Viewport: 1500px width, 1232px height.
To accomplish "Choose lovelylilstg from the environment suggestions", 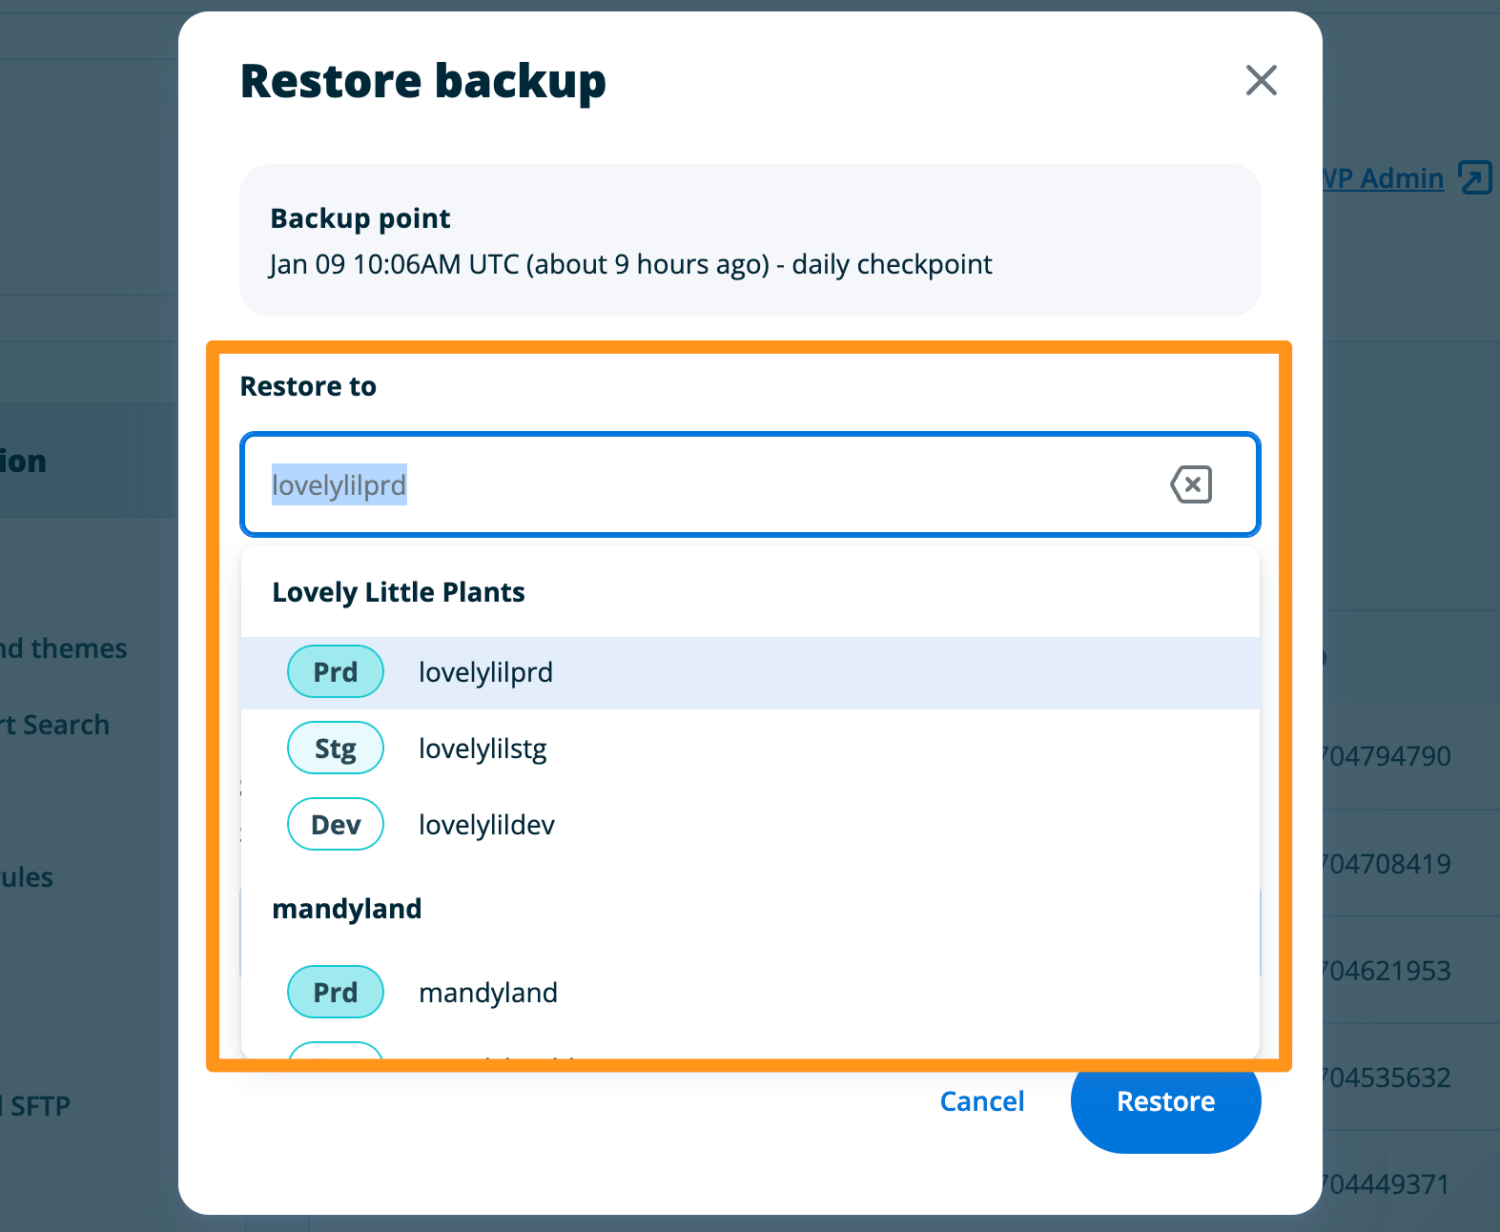I will 483,747.
